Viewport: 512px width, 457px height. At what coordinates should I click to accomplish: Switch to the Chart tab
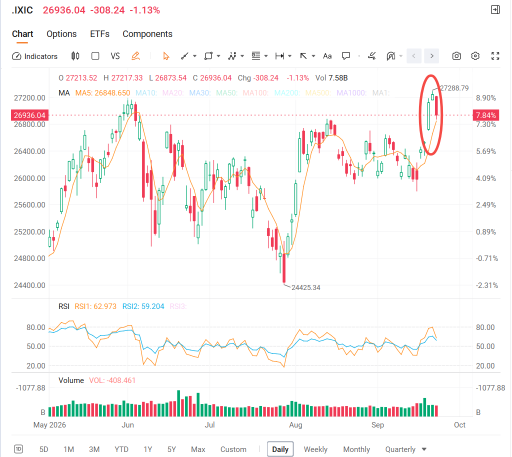coord(22,34)
